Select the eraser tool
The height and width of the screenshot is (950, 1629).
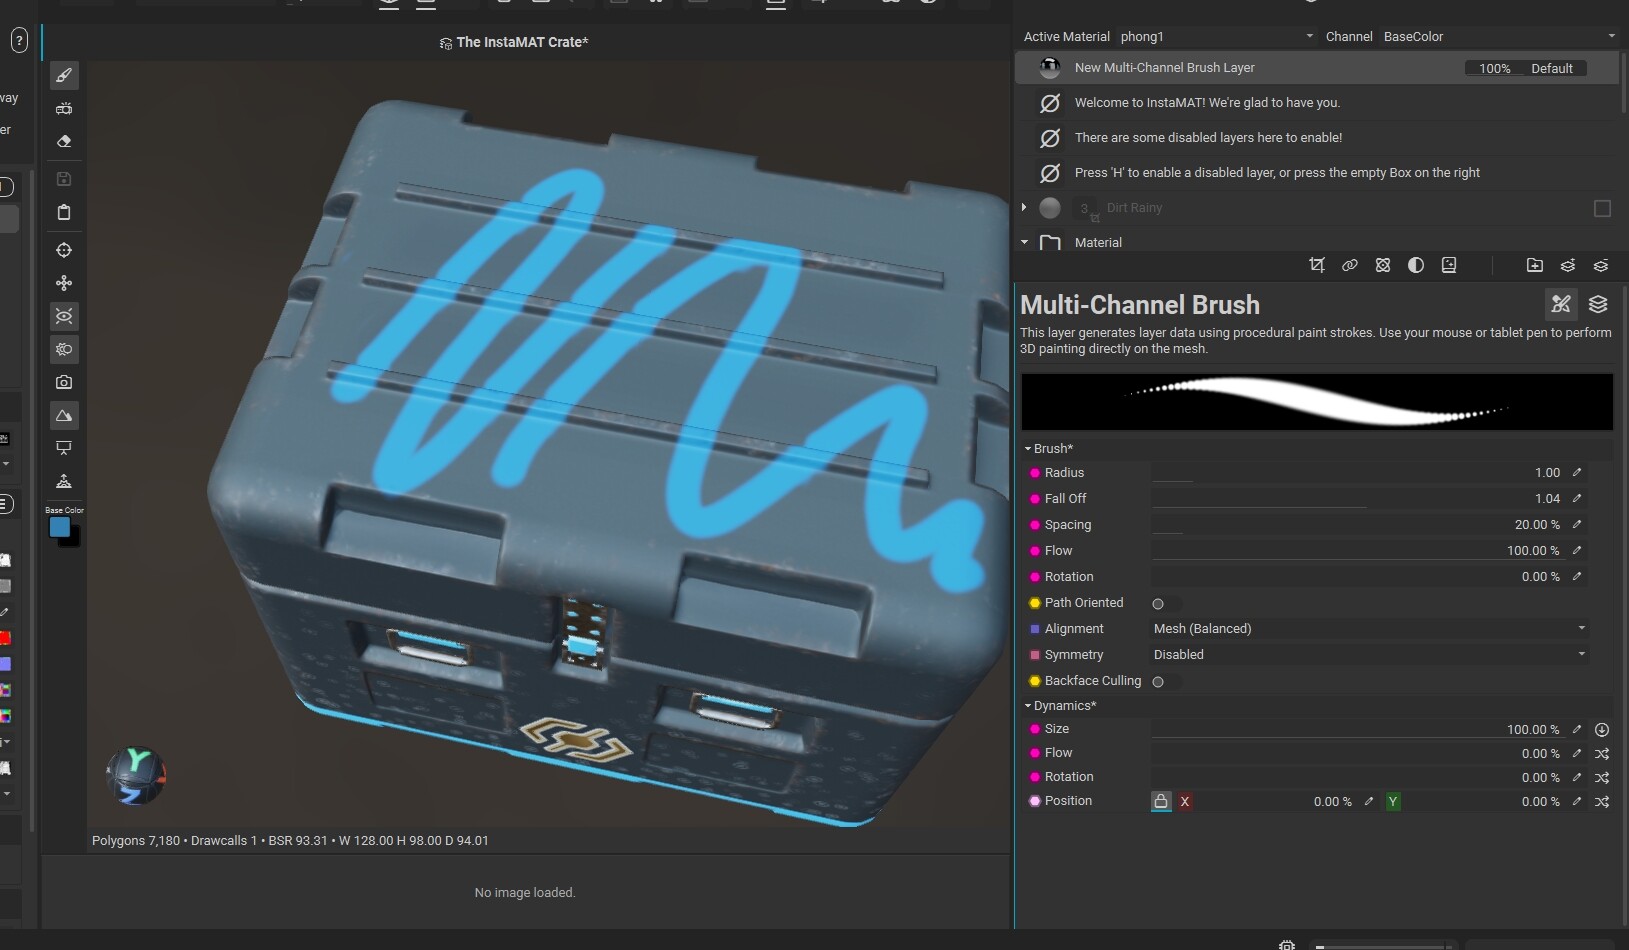(64, 142)
